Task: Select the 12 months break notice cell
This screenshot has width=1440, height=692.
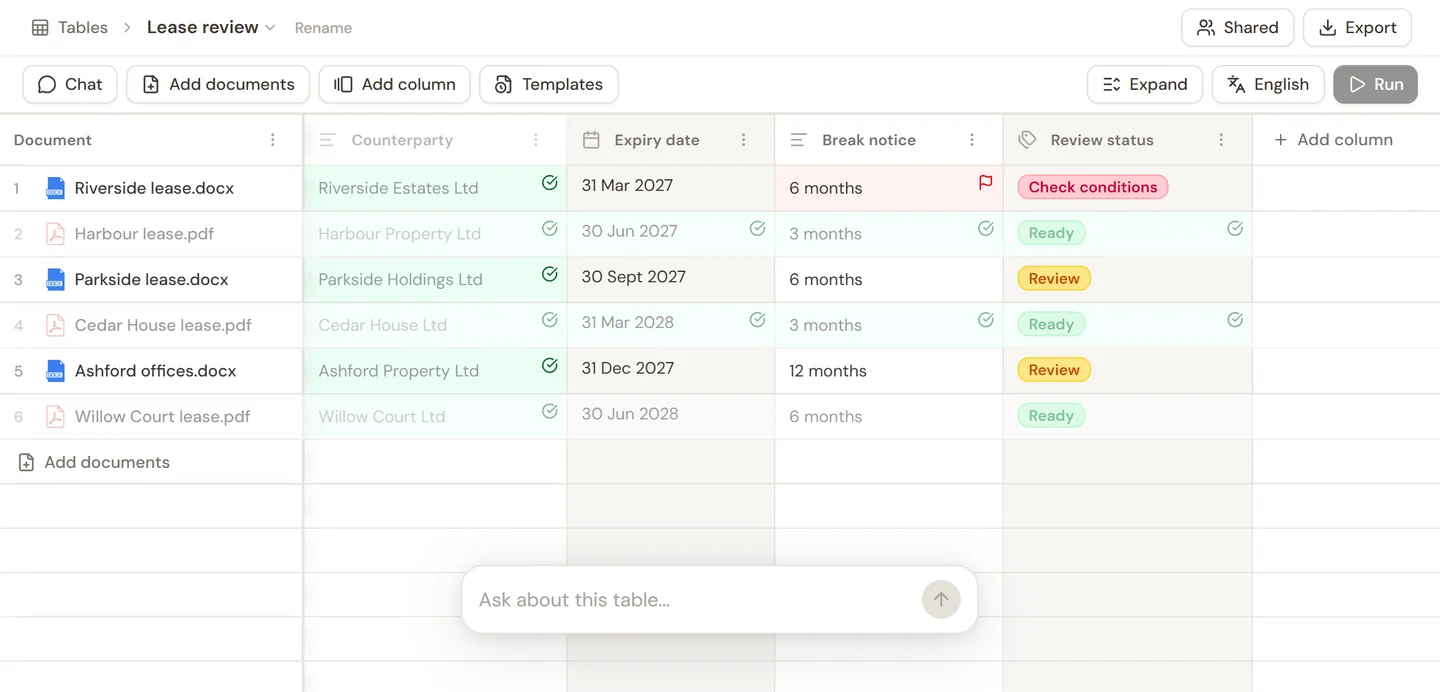Action: (x=888, y=371)
